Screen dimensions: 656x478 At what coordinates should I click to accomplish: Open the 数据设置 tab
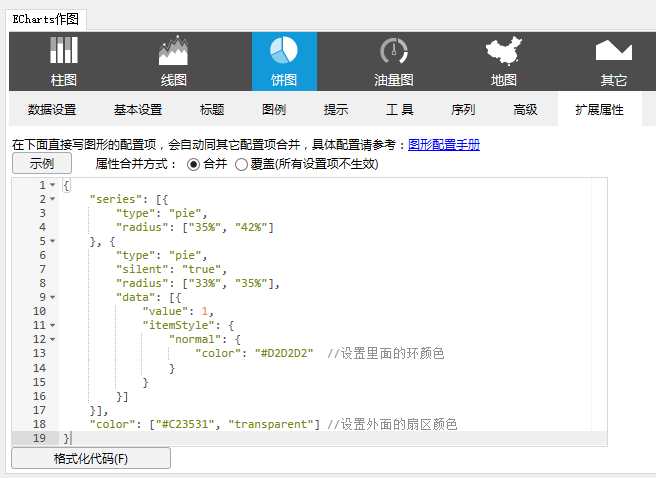(52, 110)
